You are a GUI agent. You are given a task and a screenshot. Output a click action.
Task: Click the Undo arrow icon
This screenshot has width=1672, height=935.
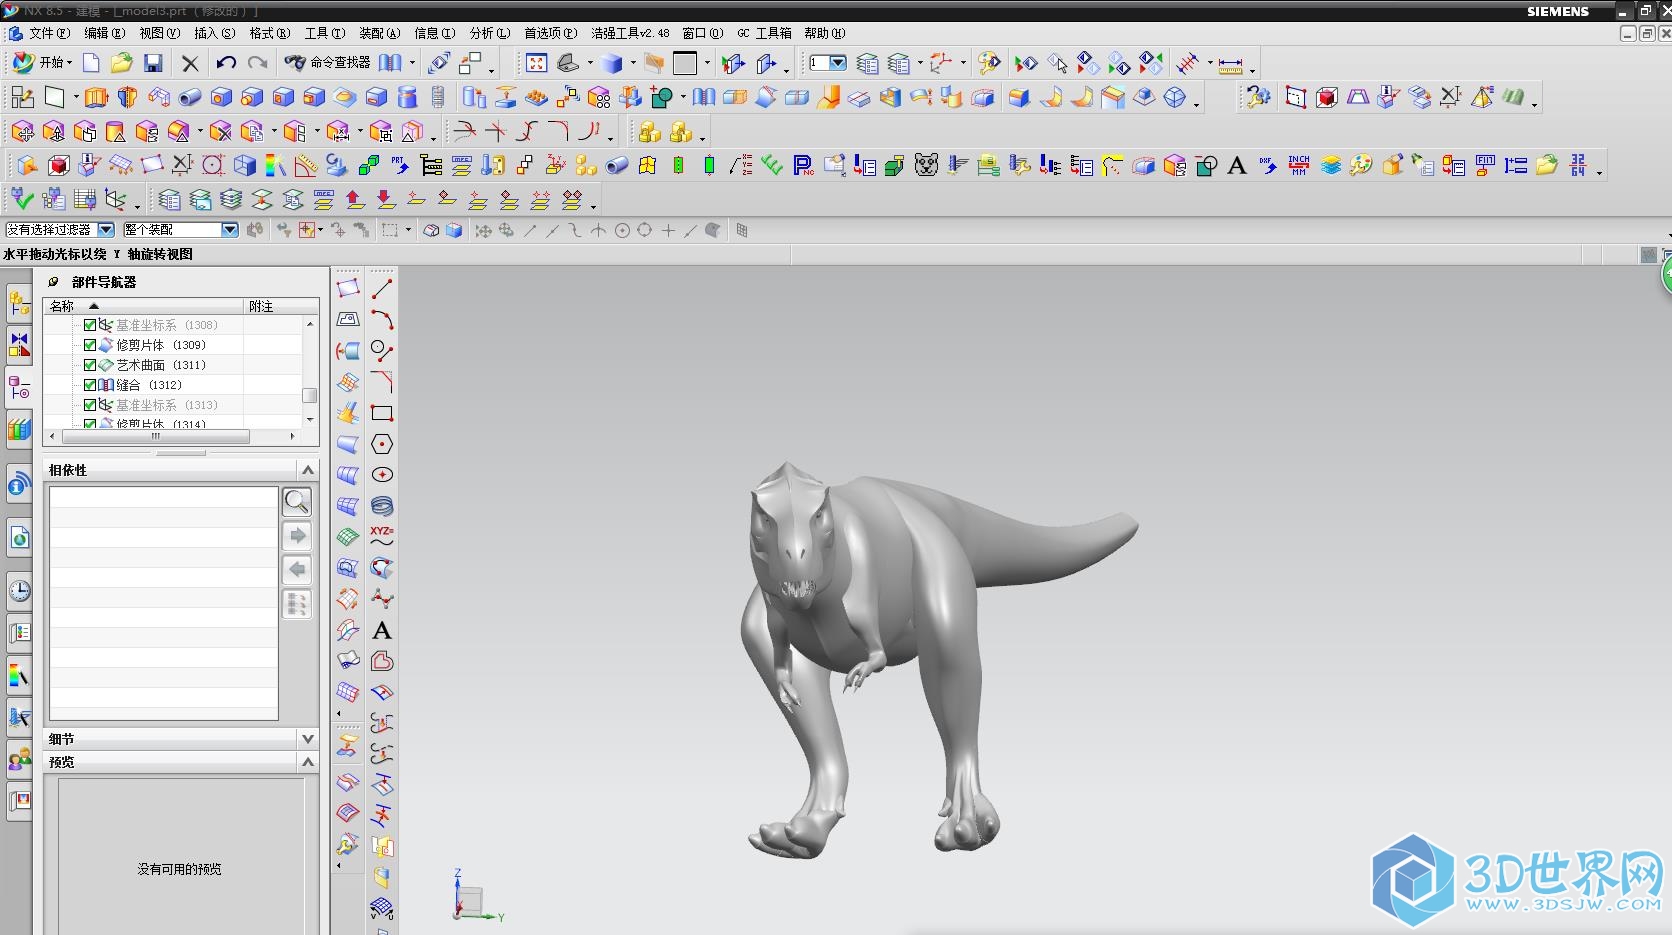[226, 63]
